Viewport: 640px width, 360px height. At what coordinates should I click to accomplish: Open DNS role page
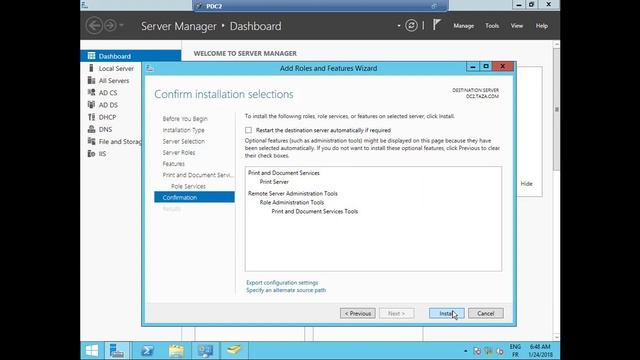tap(105, 129)
